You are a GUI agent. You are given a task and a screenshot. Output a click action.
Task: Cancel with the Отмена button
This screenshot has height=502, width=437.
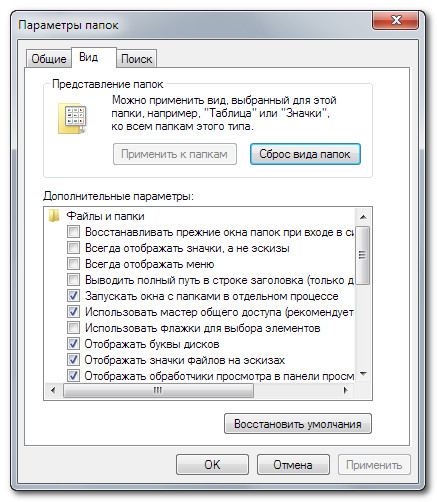[293, 464]
